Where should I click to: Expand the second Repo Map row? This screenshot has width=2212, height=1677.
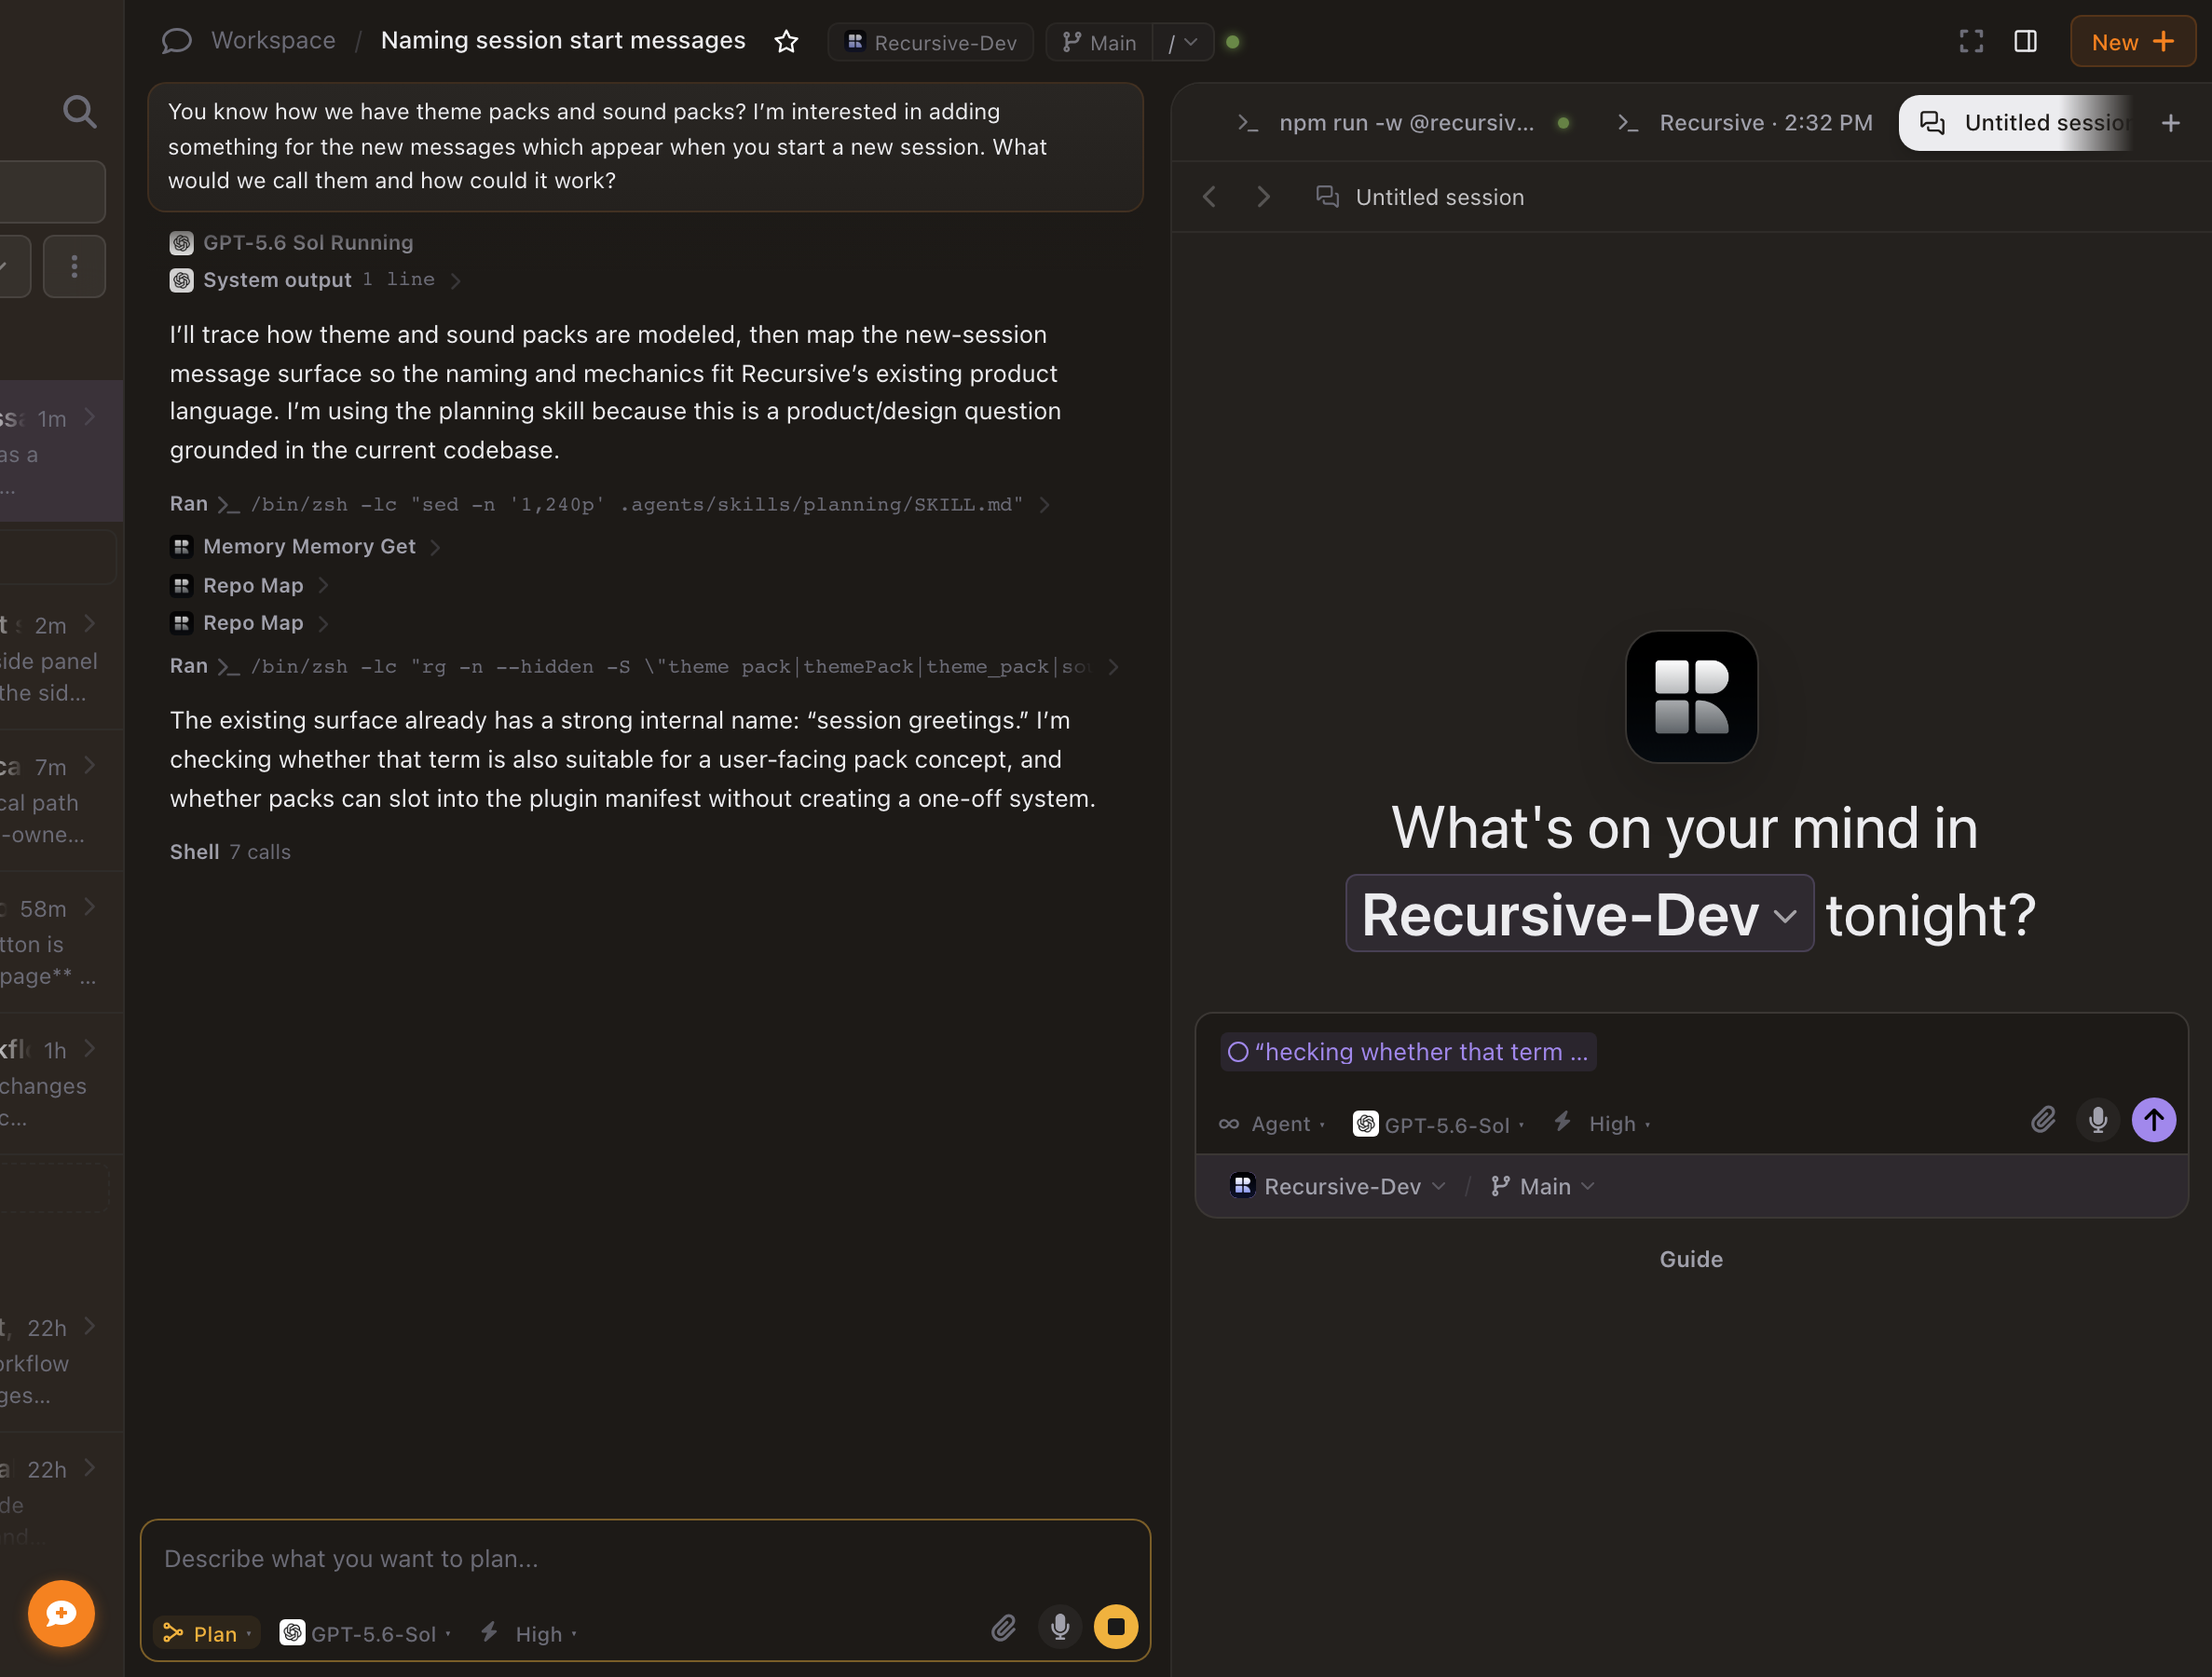click(x=249, y=623)
